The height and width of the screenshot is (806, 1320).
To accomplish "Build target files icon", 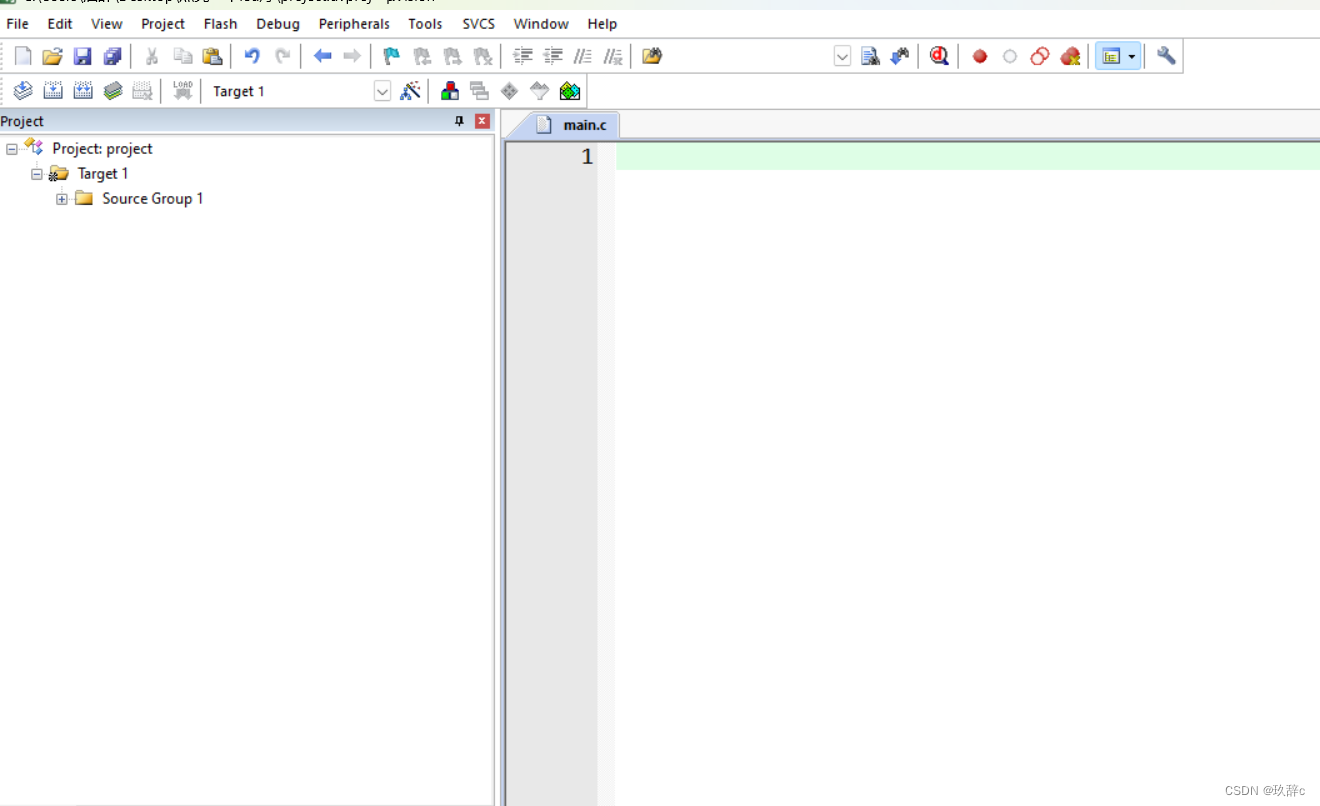I will (53, 91).
